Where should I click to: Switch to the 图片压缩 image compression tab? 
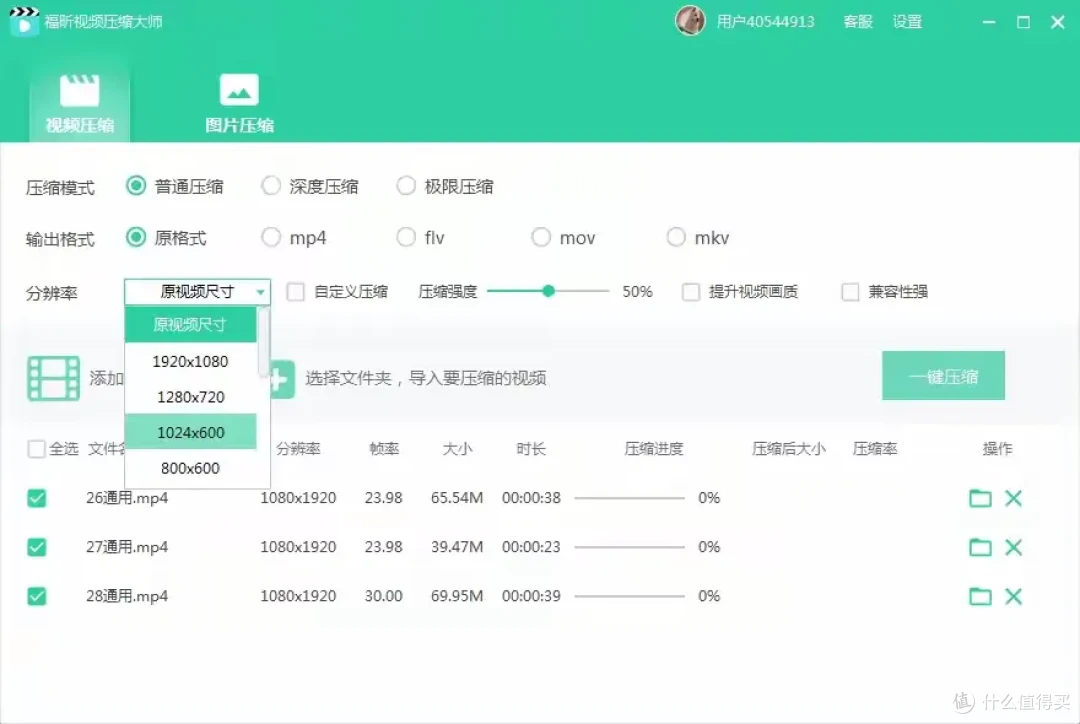coord(239,103)
